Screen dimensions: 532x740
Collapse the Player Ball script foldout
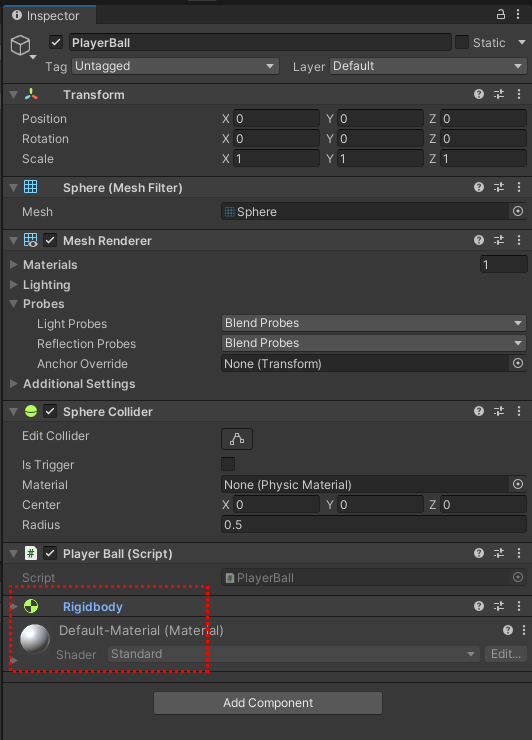coord(14,554)
